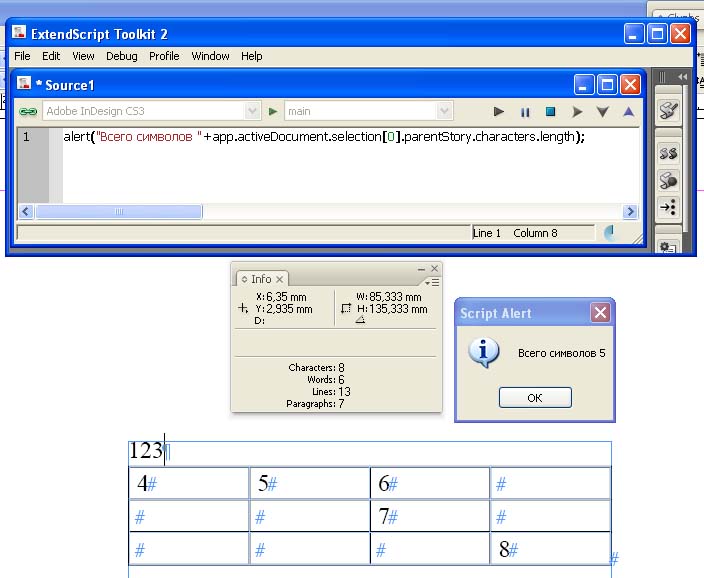
Task: Click the table cell containing 7
Action: click(430, 516)
